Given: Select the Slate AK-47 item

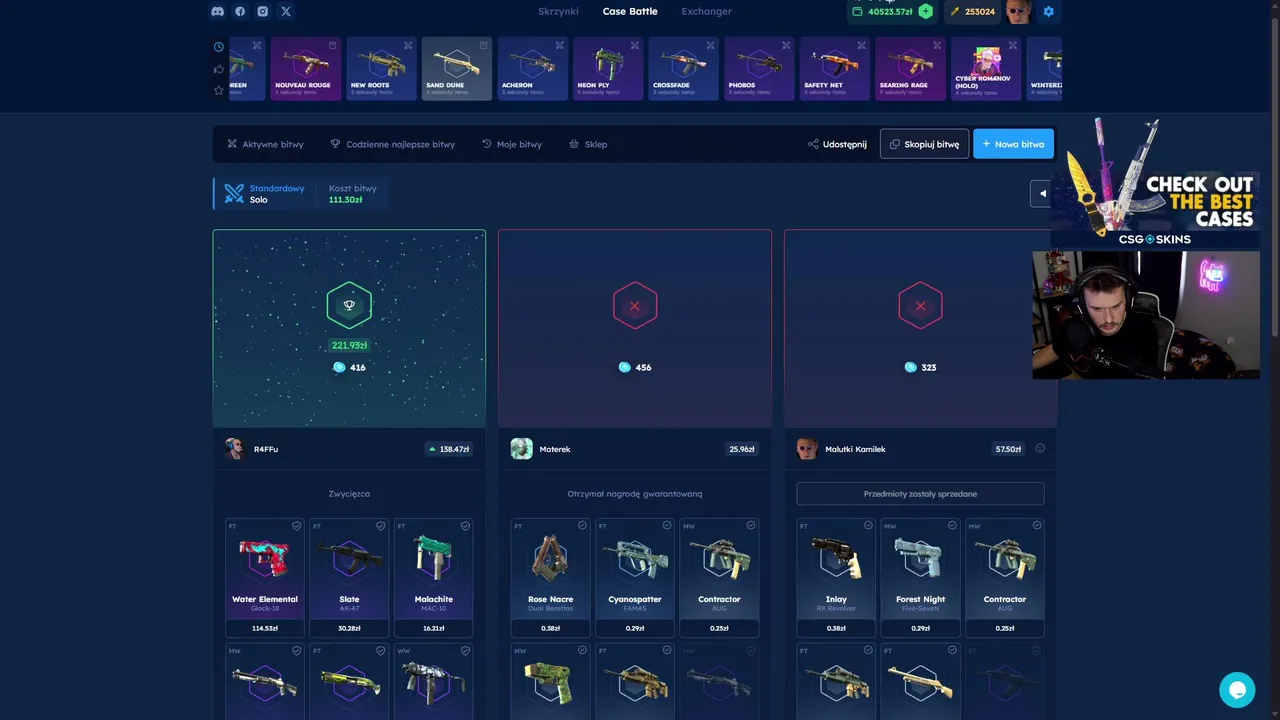Looking at the screenshot, I should tap(349, 577).
